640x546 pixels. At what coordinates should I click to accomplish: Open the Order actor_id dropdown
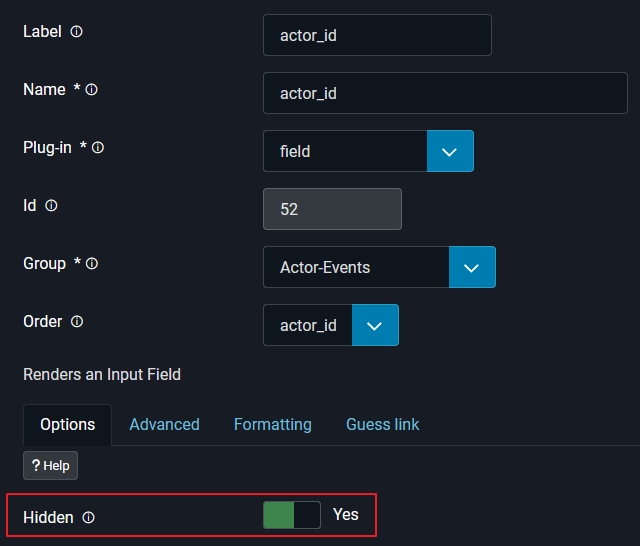point(375,326)
